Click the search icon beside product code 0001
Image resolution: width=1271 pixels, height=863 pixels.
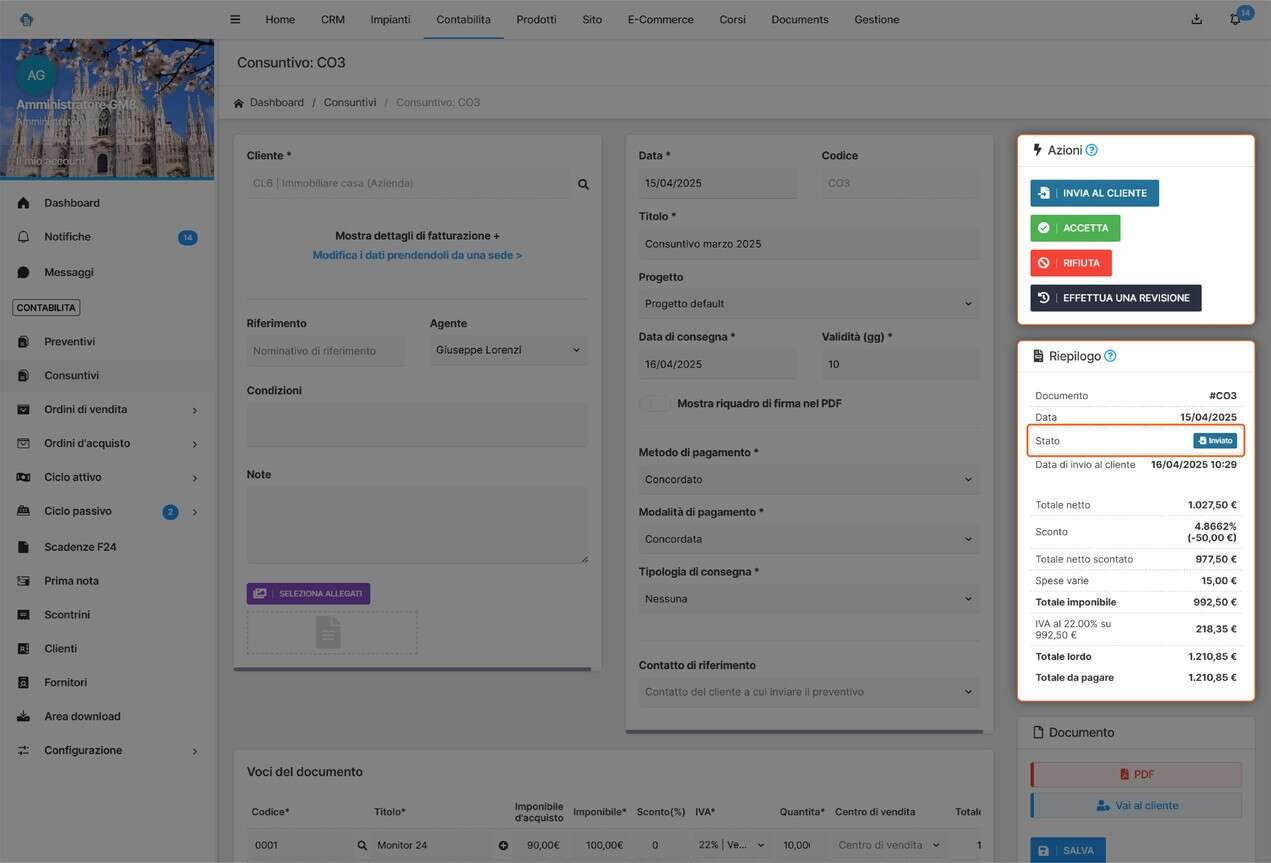(362, 846)
